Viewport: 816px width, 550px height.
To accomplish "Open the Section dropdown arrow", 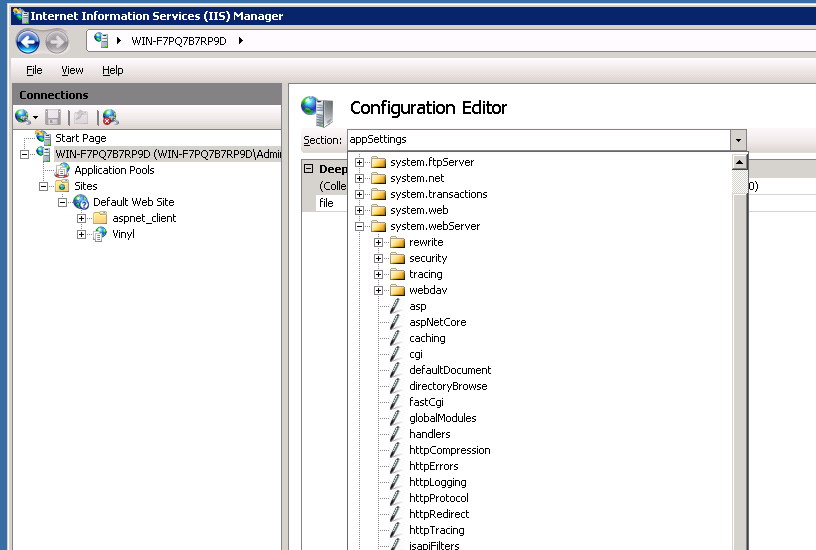I will pyautogui.click(x=738, y=140).
